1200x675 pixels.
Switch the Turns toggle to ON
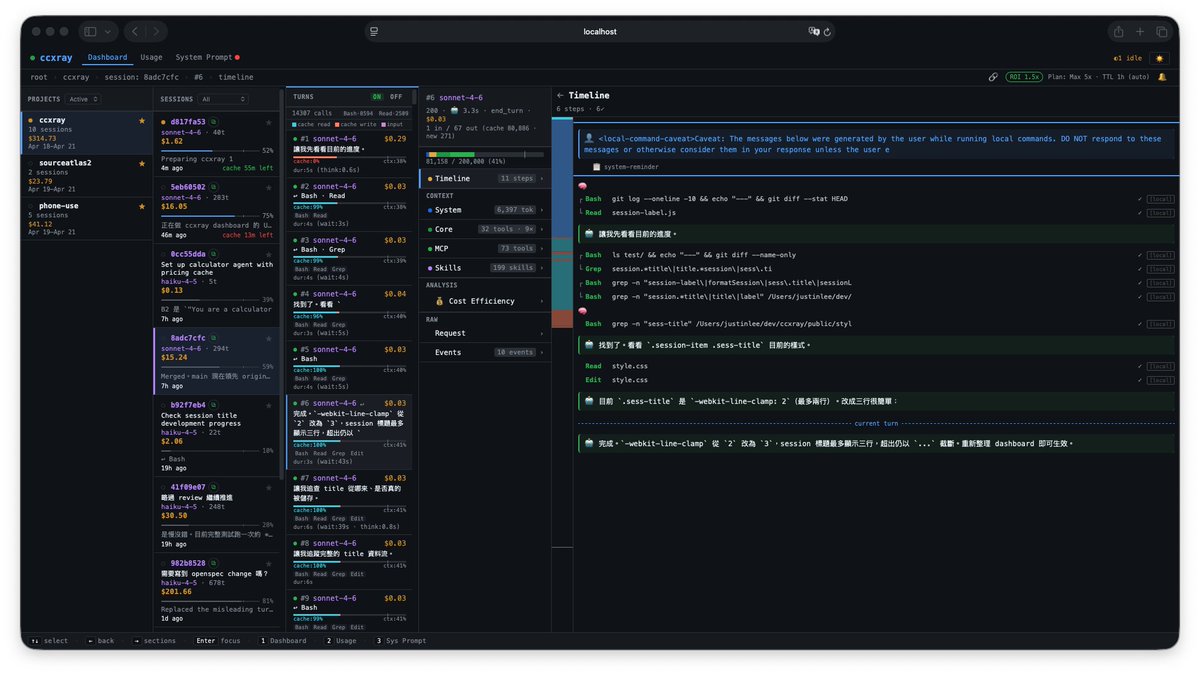[x=377, y=97]
